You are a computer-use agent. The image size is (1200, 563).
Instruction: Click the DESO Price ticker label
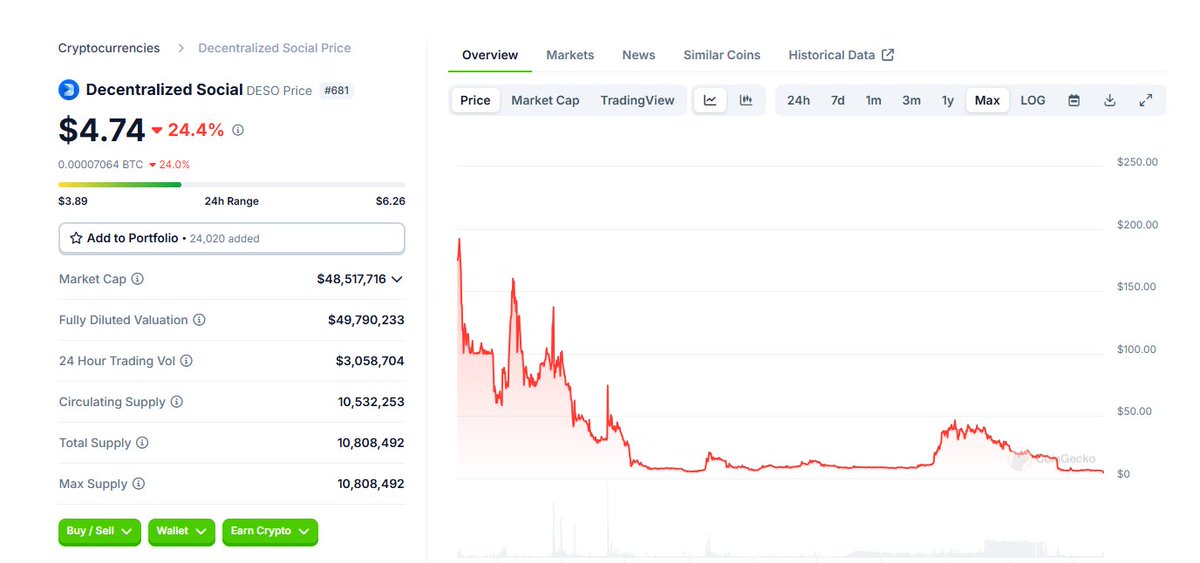[279, 91]
